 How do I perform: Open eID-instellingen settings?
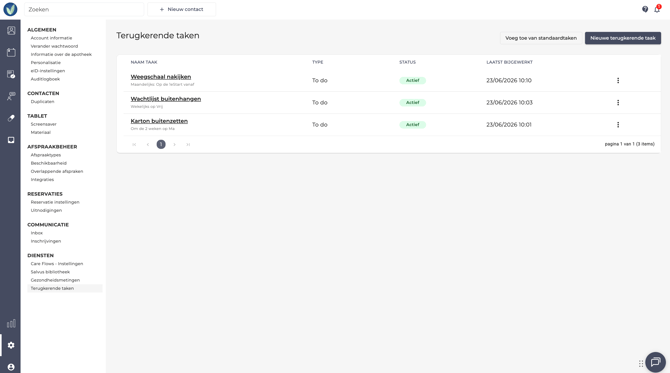48,70
